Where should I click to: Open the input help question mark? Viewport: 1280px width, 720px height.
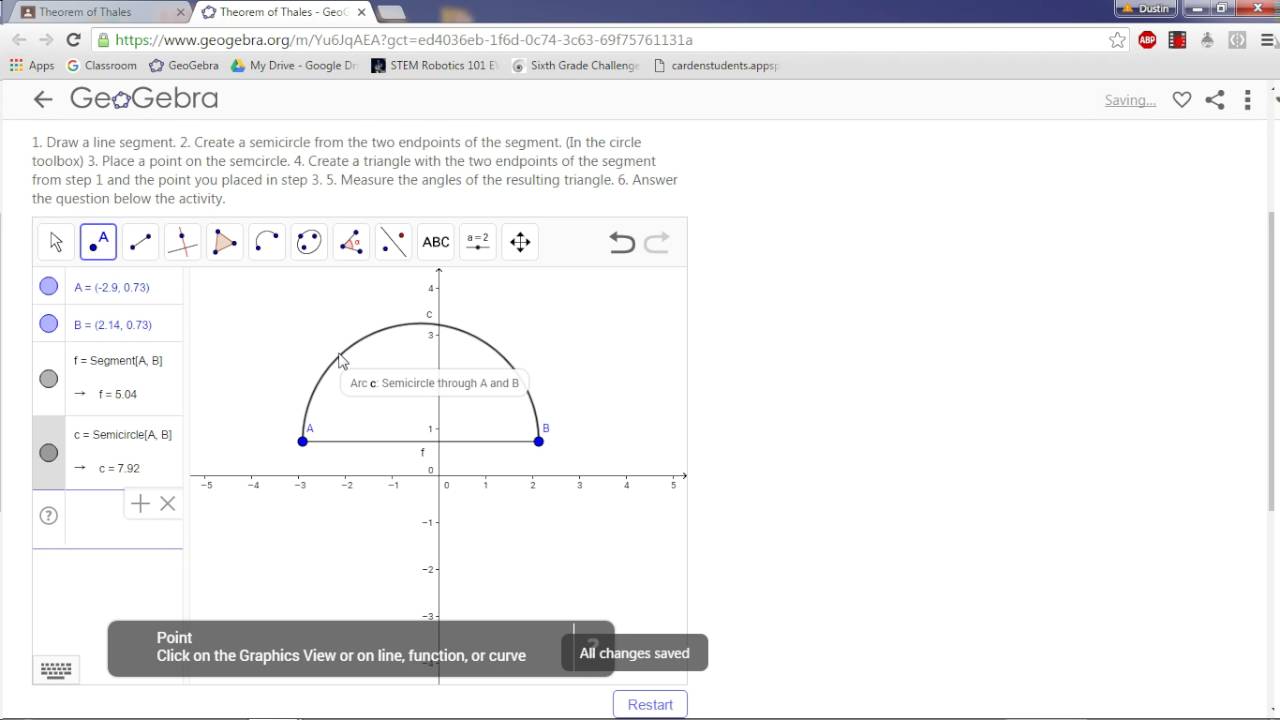point(48,516)
